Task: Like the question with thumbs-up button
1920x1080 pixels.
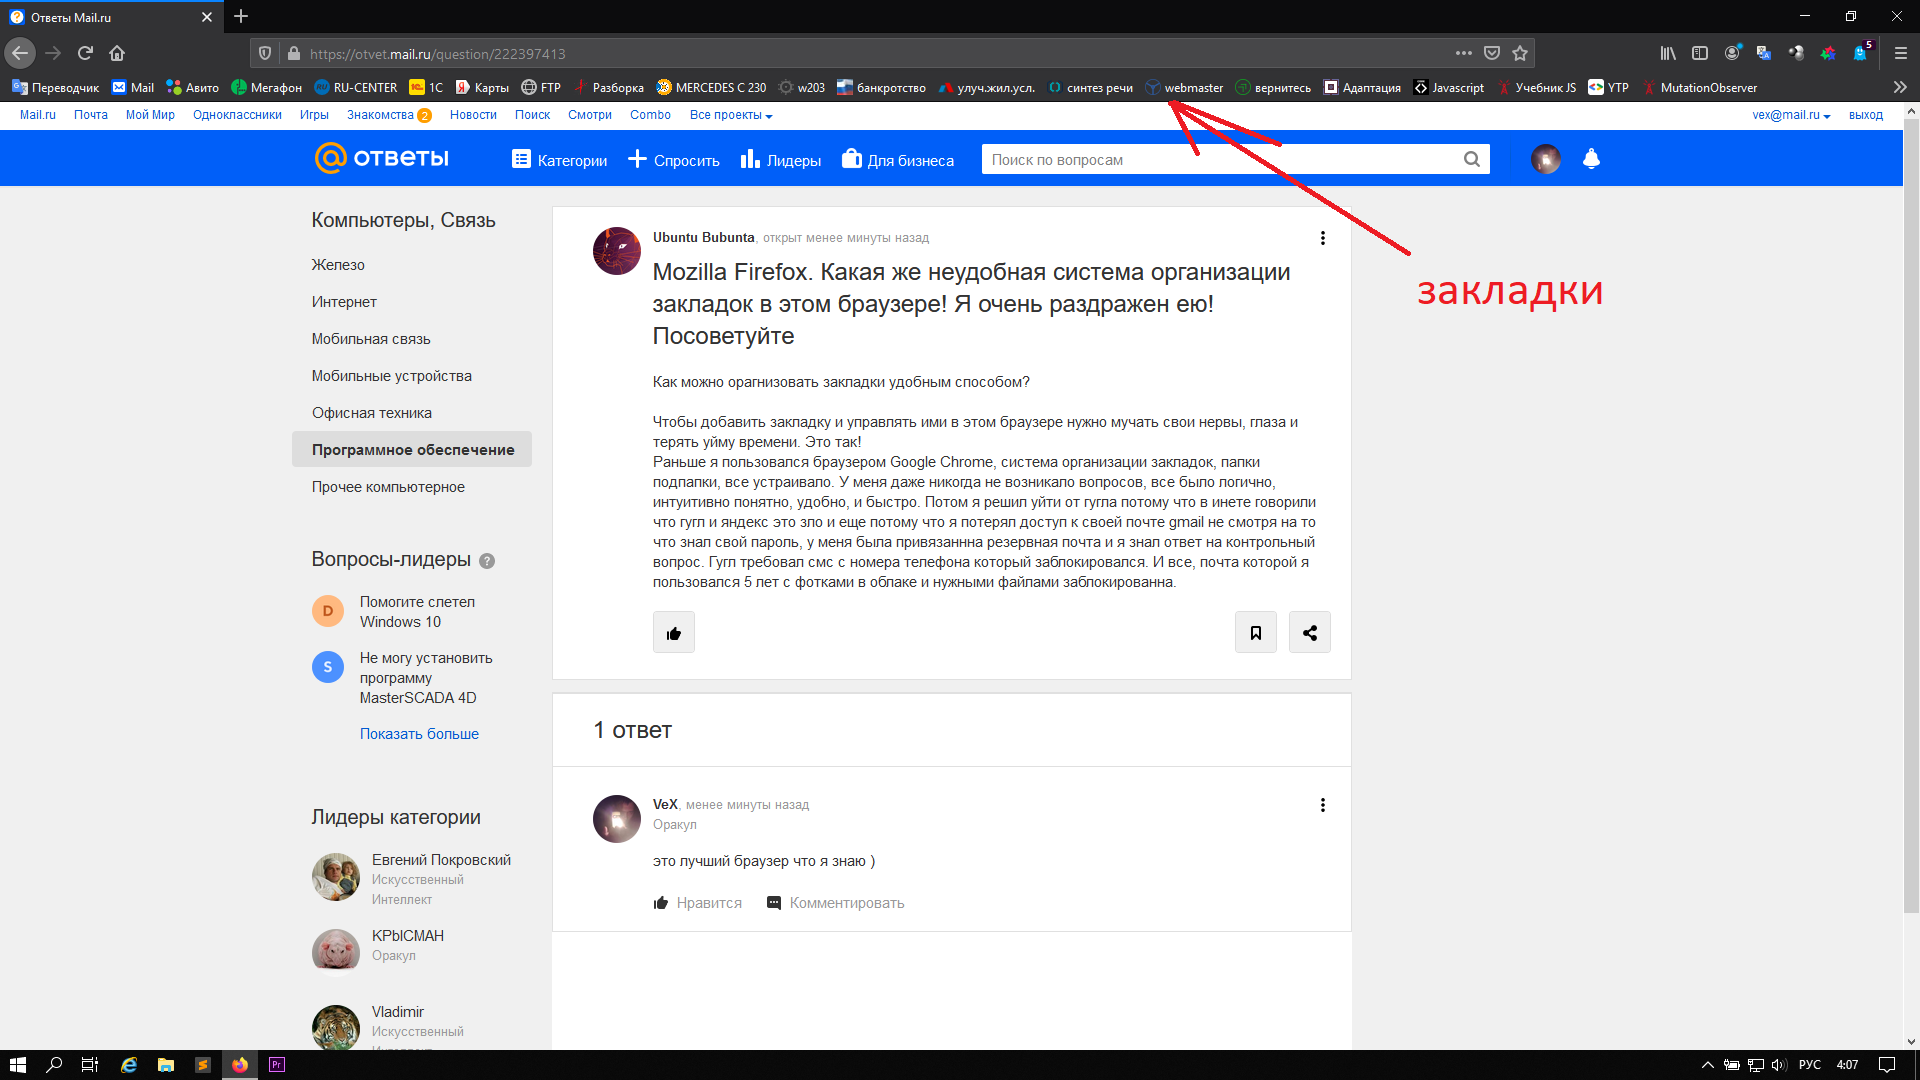Action: click(x=674, y=632)
